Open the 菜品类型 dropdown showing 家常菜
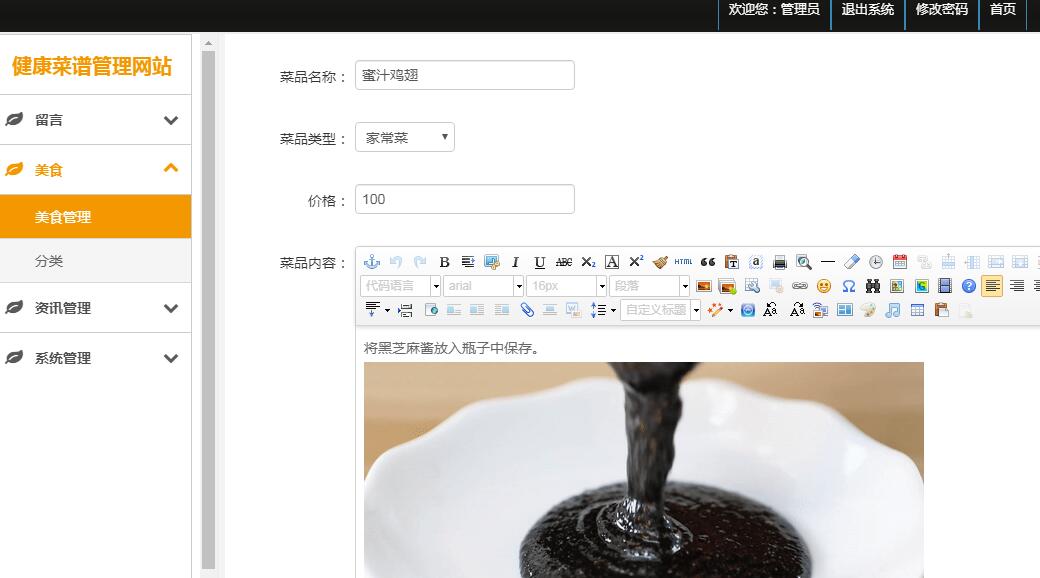Screen dimensions: 1040x578 pos(405,137)
